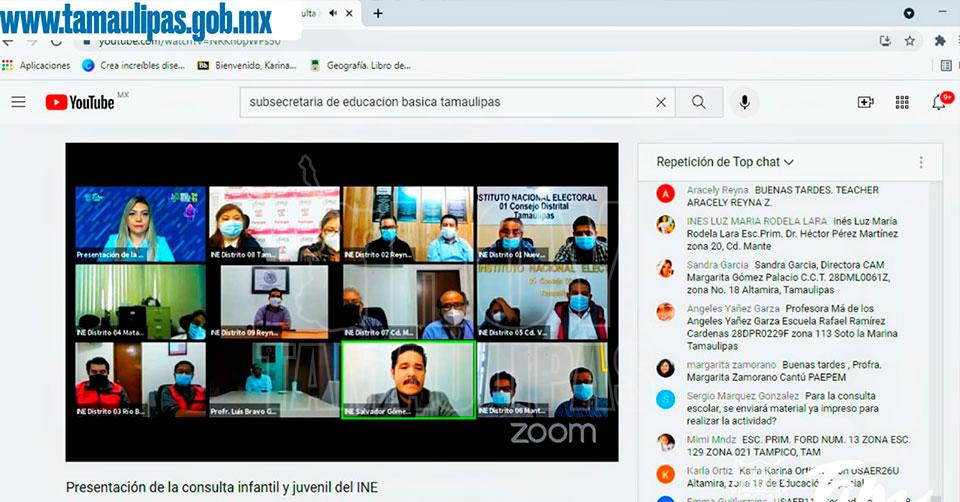Open the browser extensions puzzle icon

pos(939,41)
